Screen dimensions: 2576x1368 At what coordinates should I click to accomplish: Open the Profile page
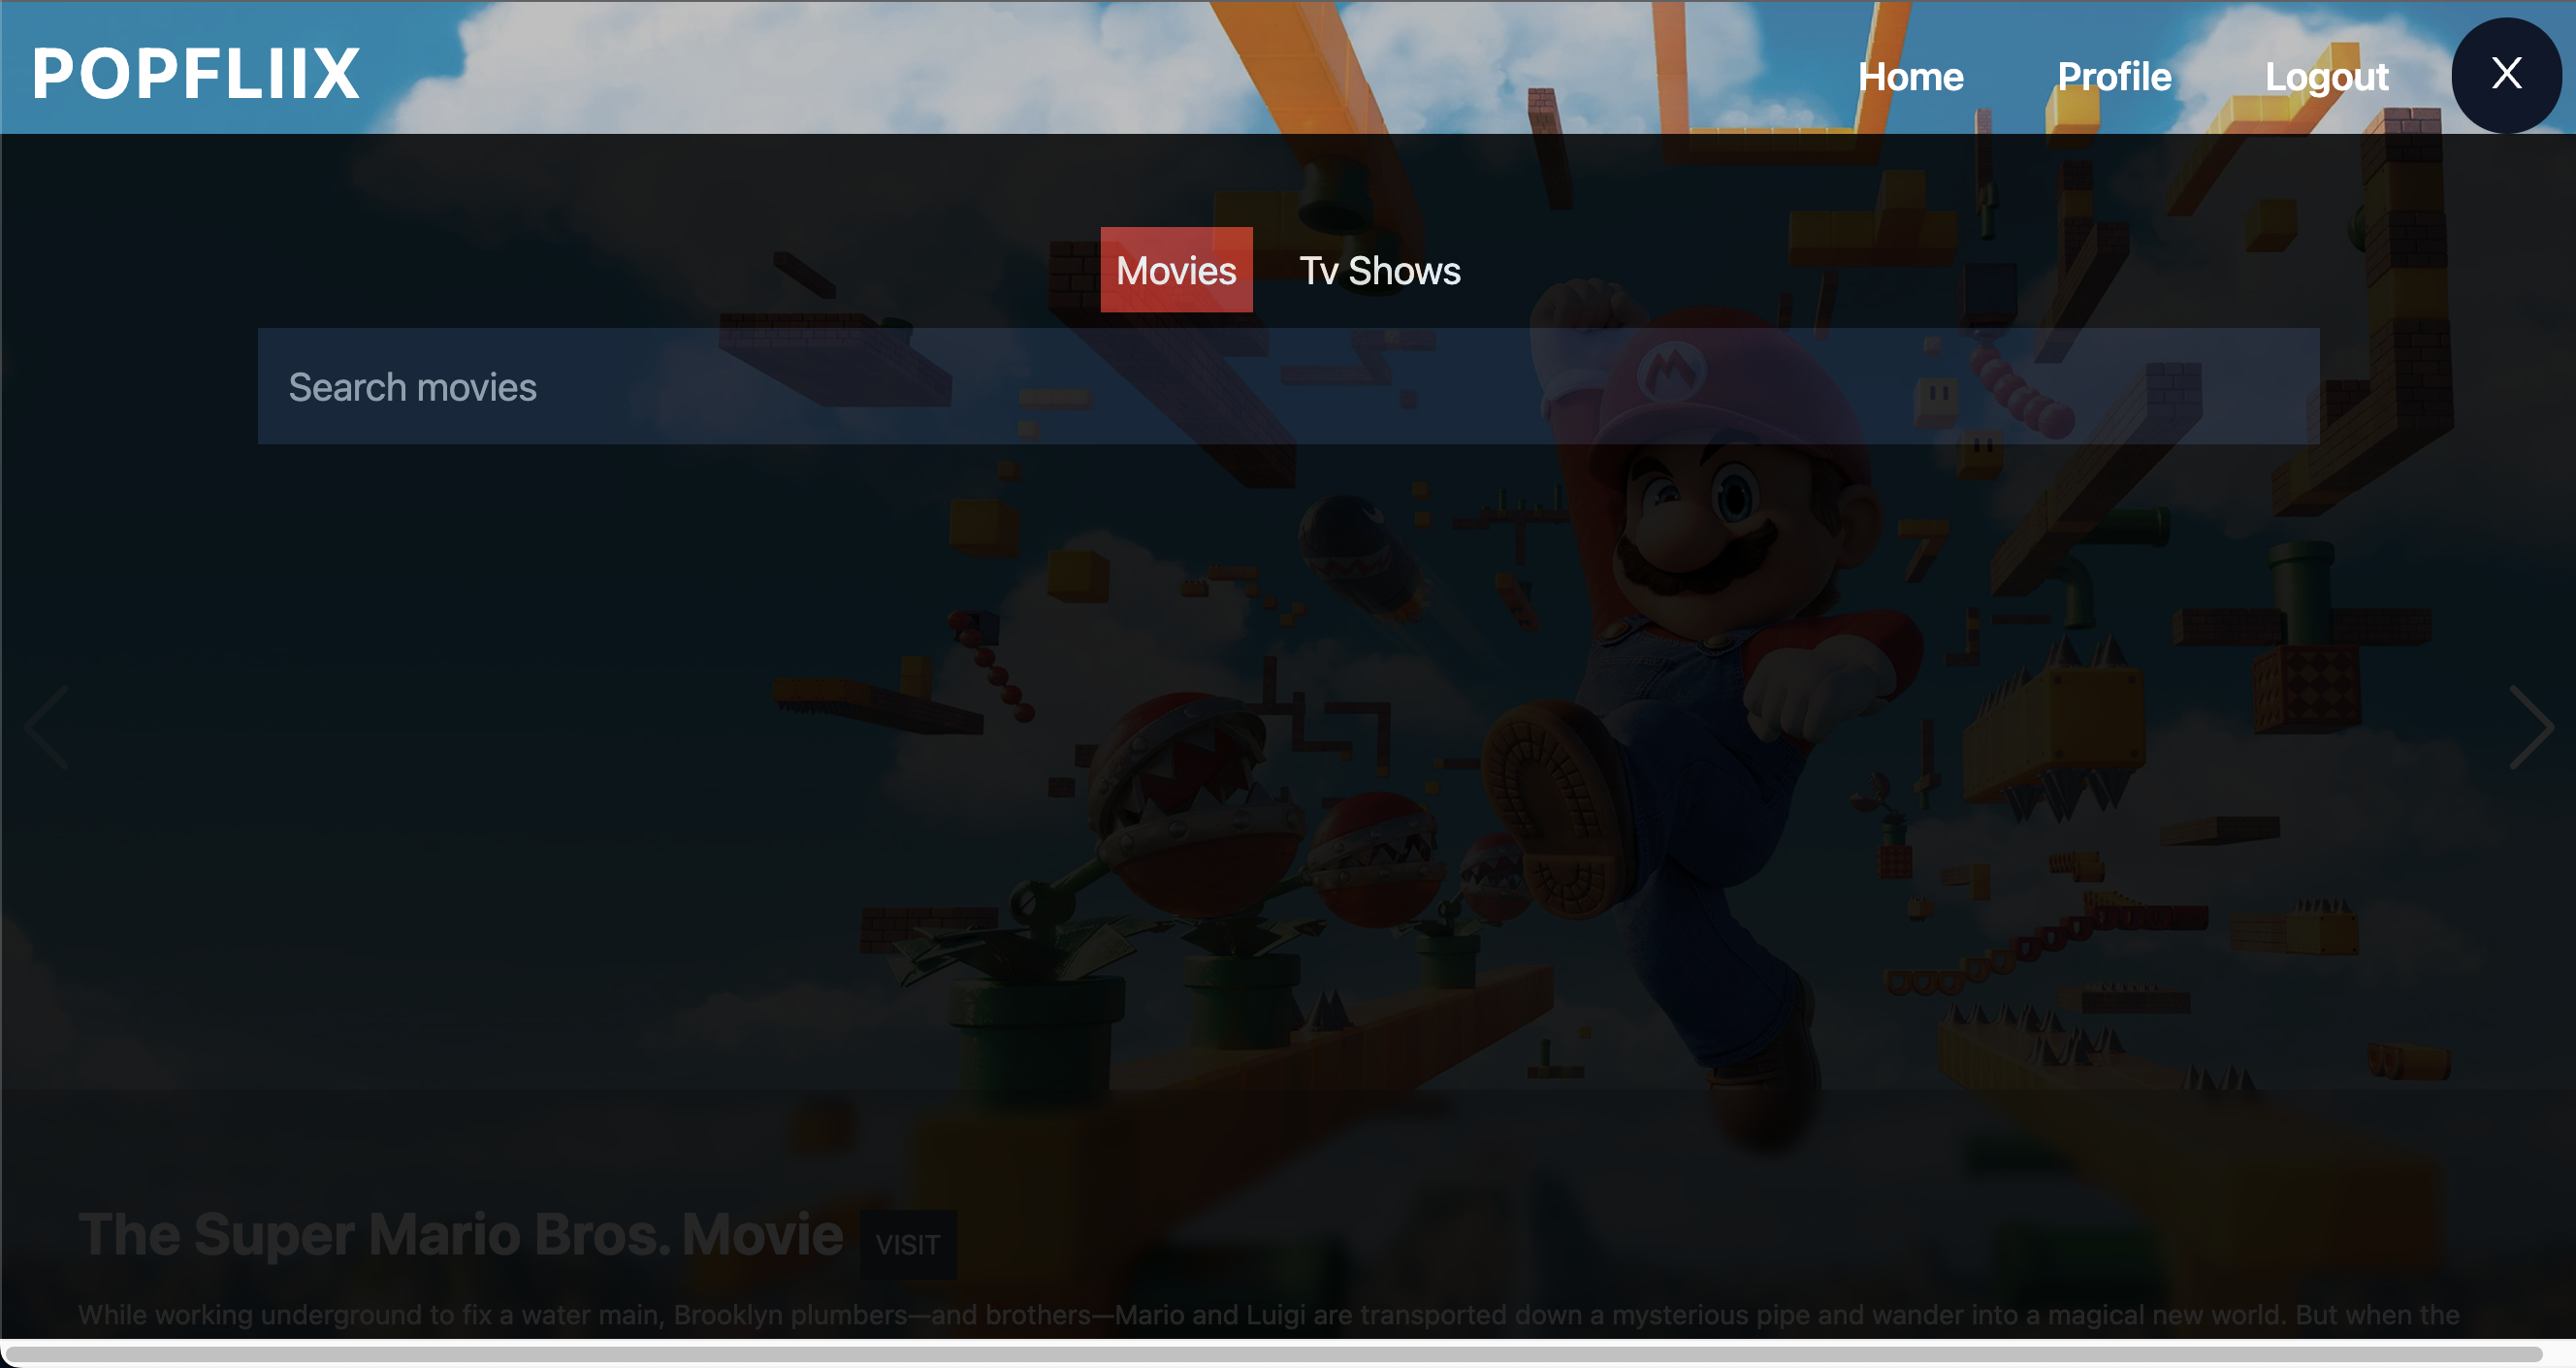coord(2114,77)
